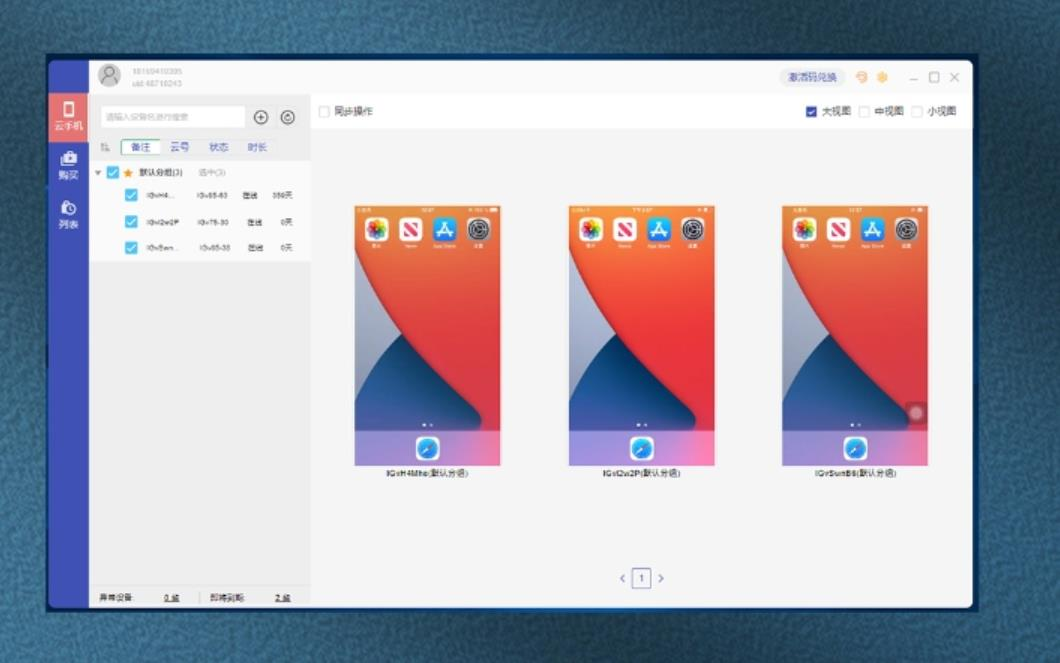Open News app on the first phone
The image size is (1060, 663).
410,230
